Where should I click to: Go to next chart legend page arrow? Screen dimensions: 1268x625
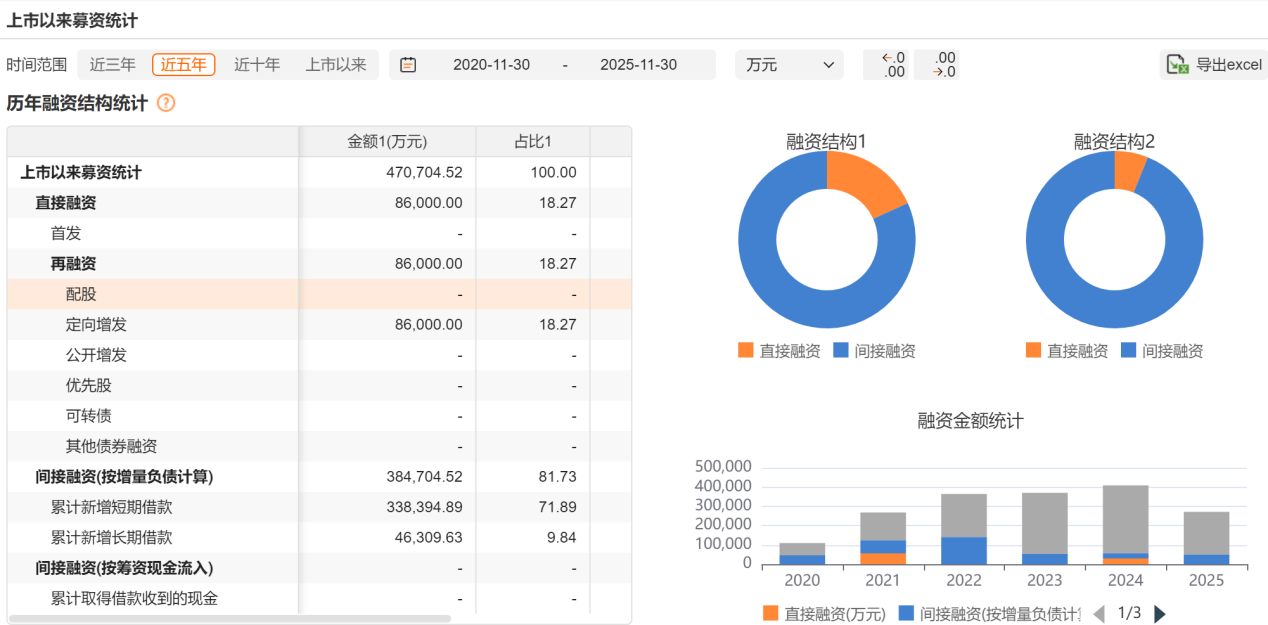coord(1160,614)
